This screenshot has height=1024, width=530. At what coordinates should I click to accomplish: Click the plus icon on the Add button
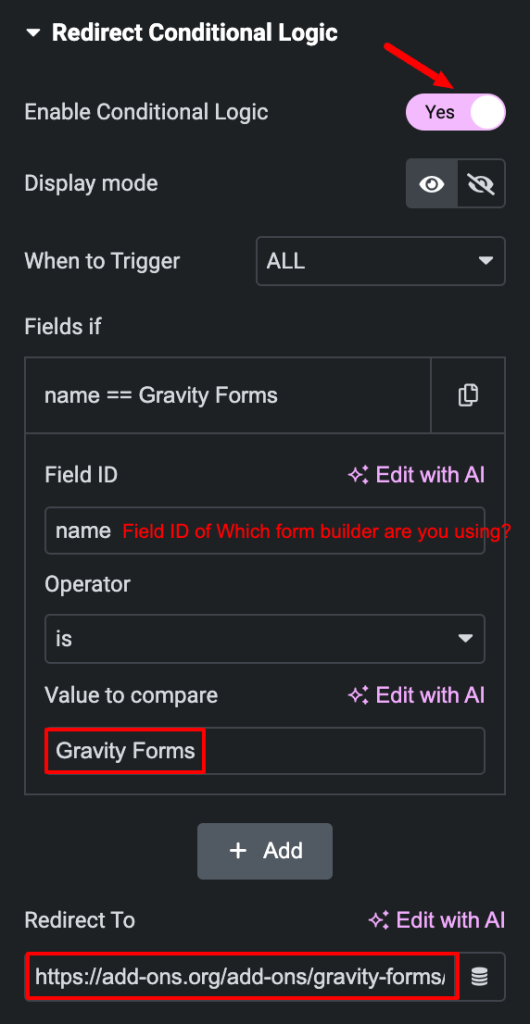coord(238,851)
